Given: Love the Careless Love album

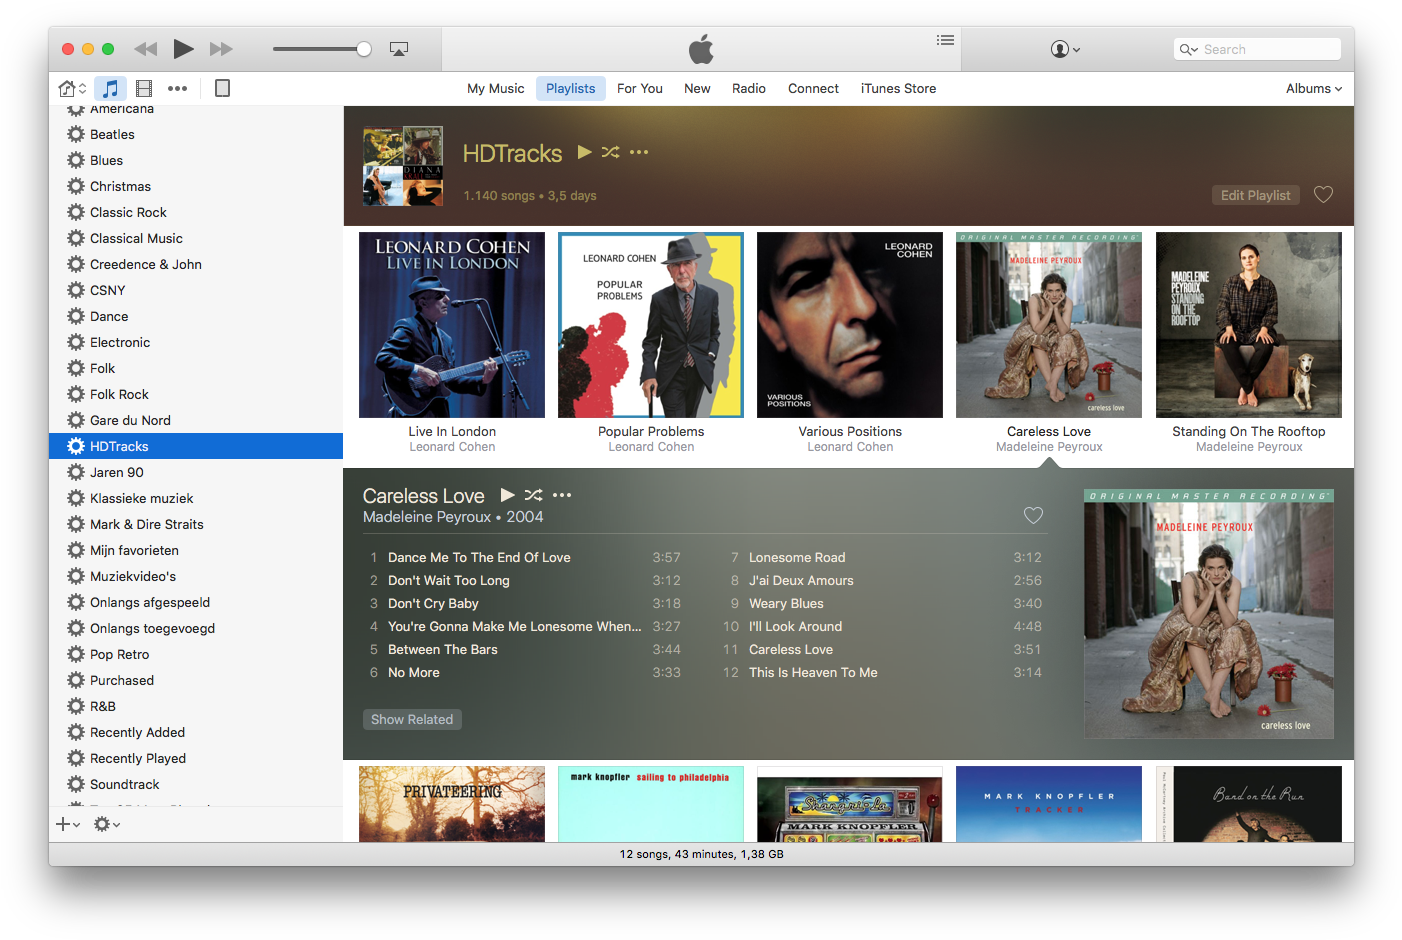Looking at the screenshot, I should coord(1033,515).
